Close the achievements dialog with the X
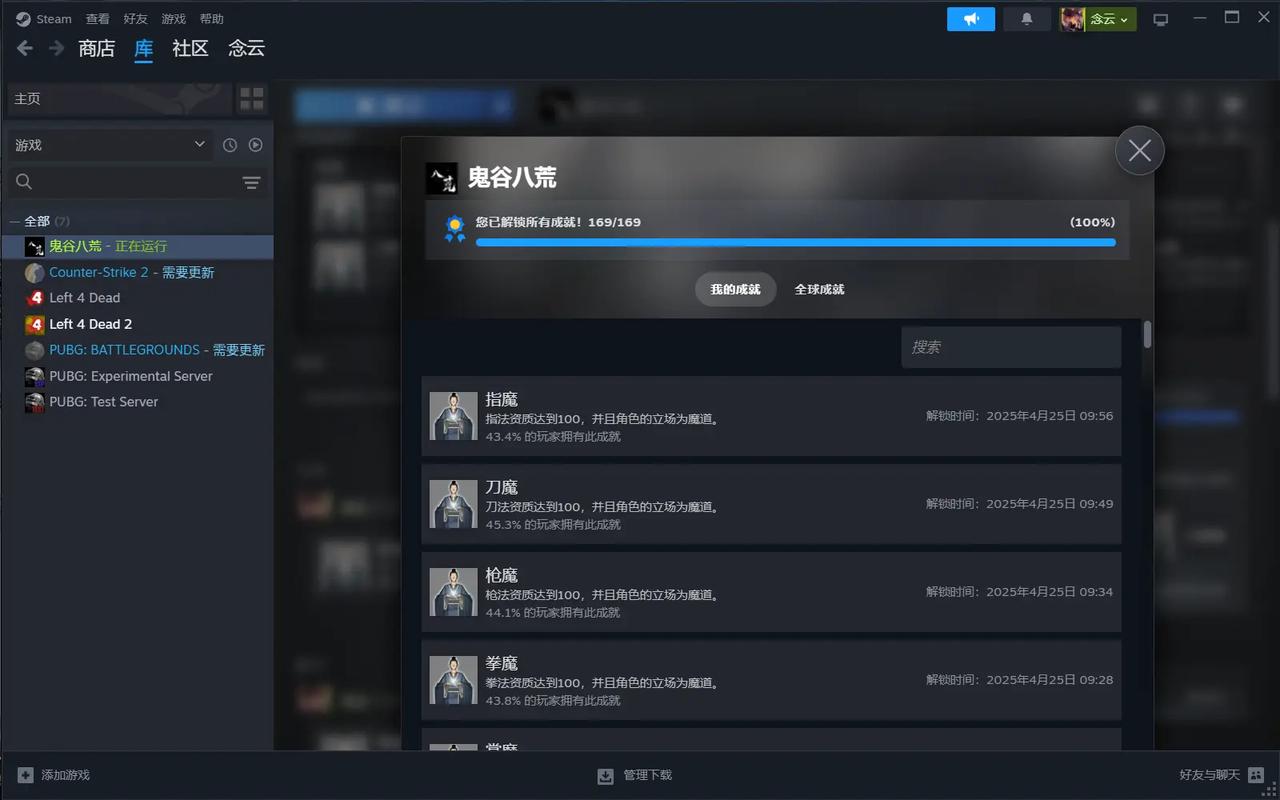Viewport: 1280px width, 800px height. (1139, 151)
